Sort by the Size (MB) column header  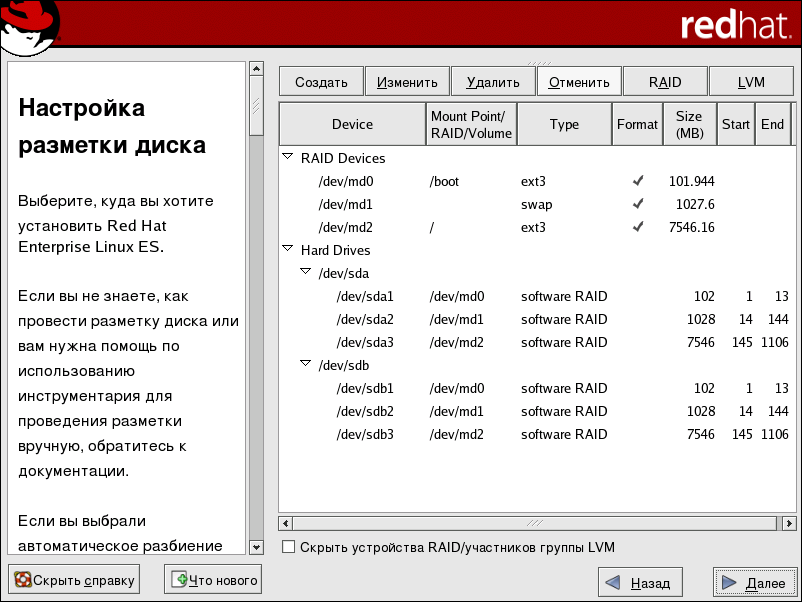pyautogui.click(x=689, y=124)
